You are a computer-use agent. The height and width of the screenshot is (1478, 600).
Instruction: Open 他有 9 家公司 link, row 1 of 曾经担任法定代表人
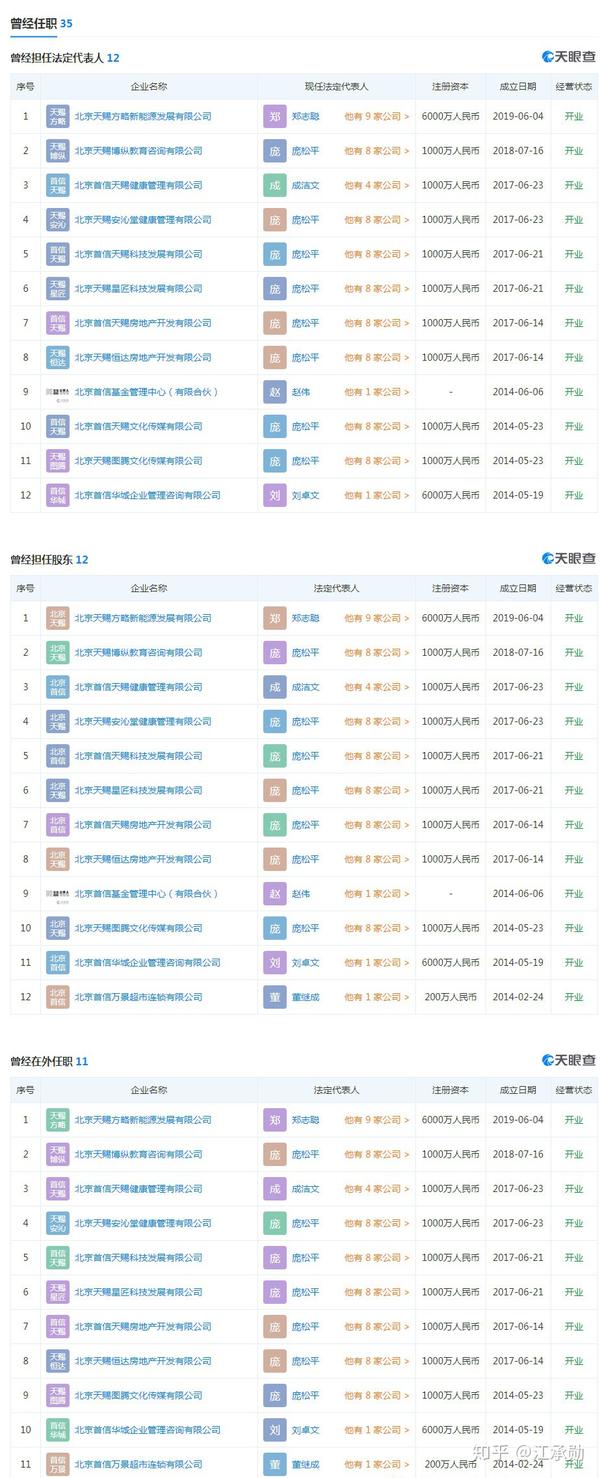[377, 116]
